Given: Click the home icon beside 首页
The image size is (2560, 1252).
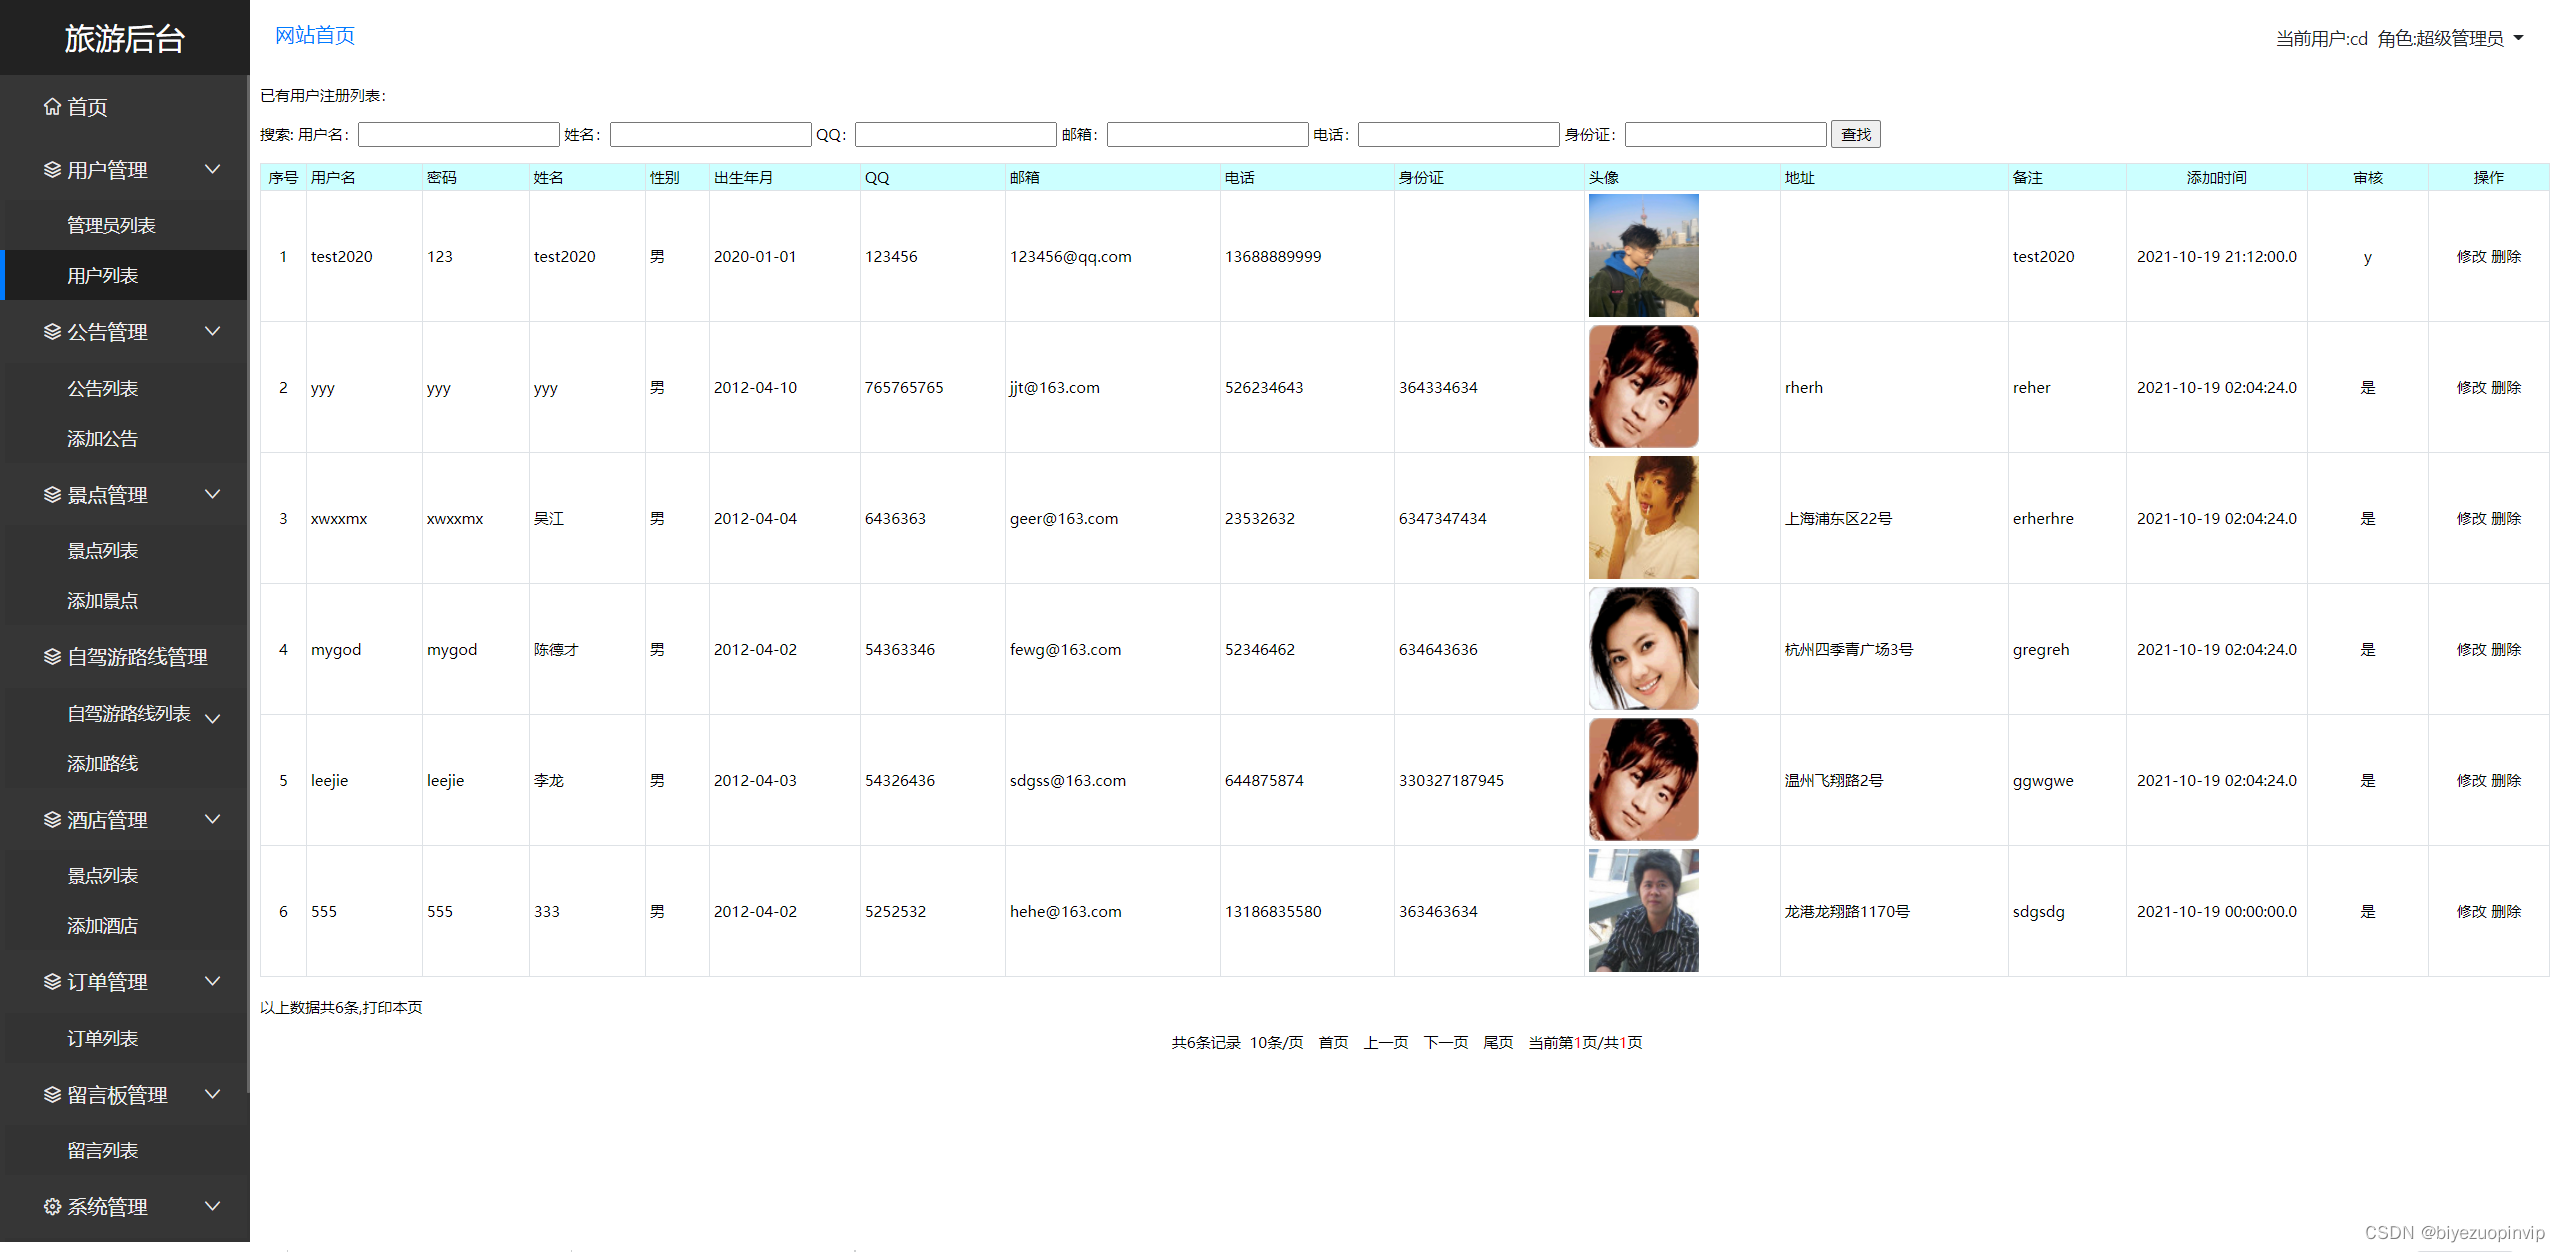Looking at the screenshot, I should (52, 106).
